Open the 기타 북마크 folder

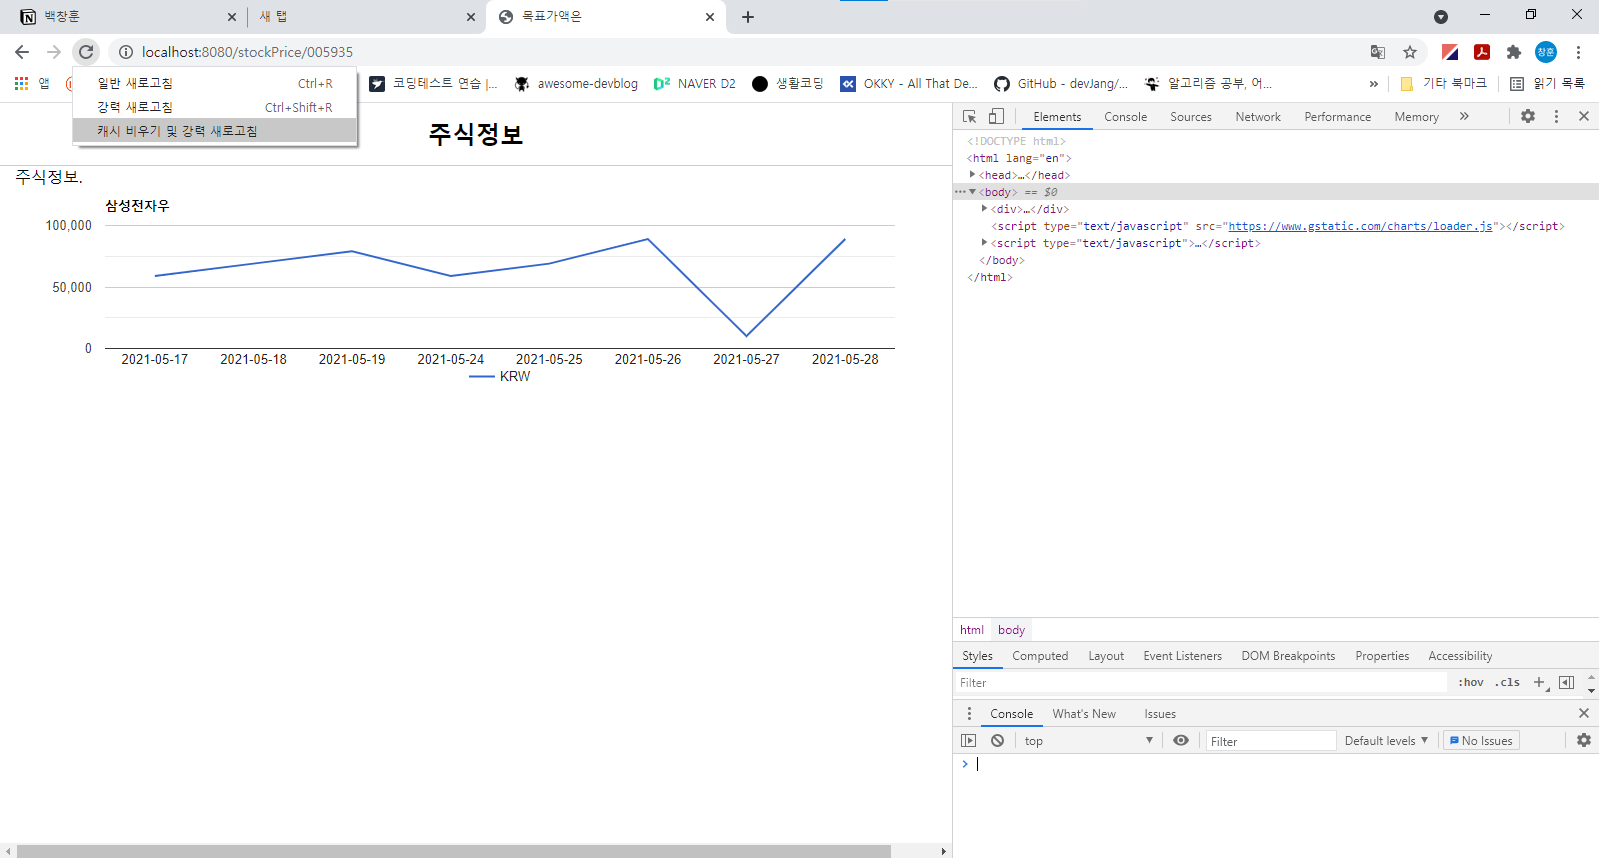click(x=1443, y=84)
